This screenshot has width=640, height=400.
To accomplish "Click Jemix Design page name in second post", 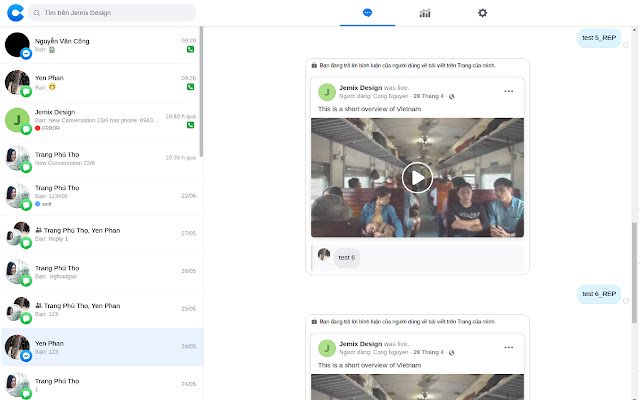I will [x=360, y=344].
